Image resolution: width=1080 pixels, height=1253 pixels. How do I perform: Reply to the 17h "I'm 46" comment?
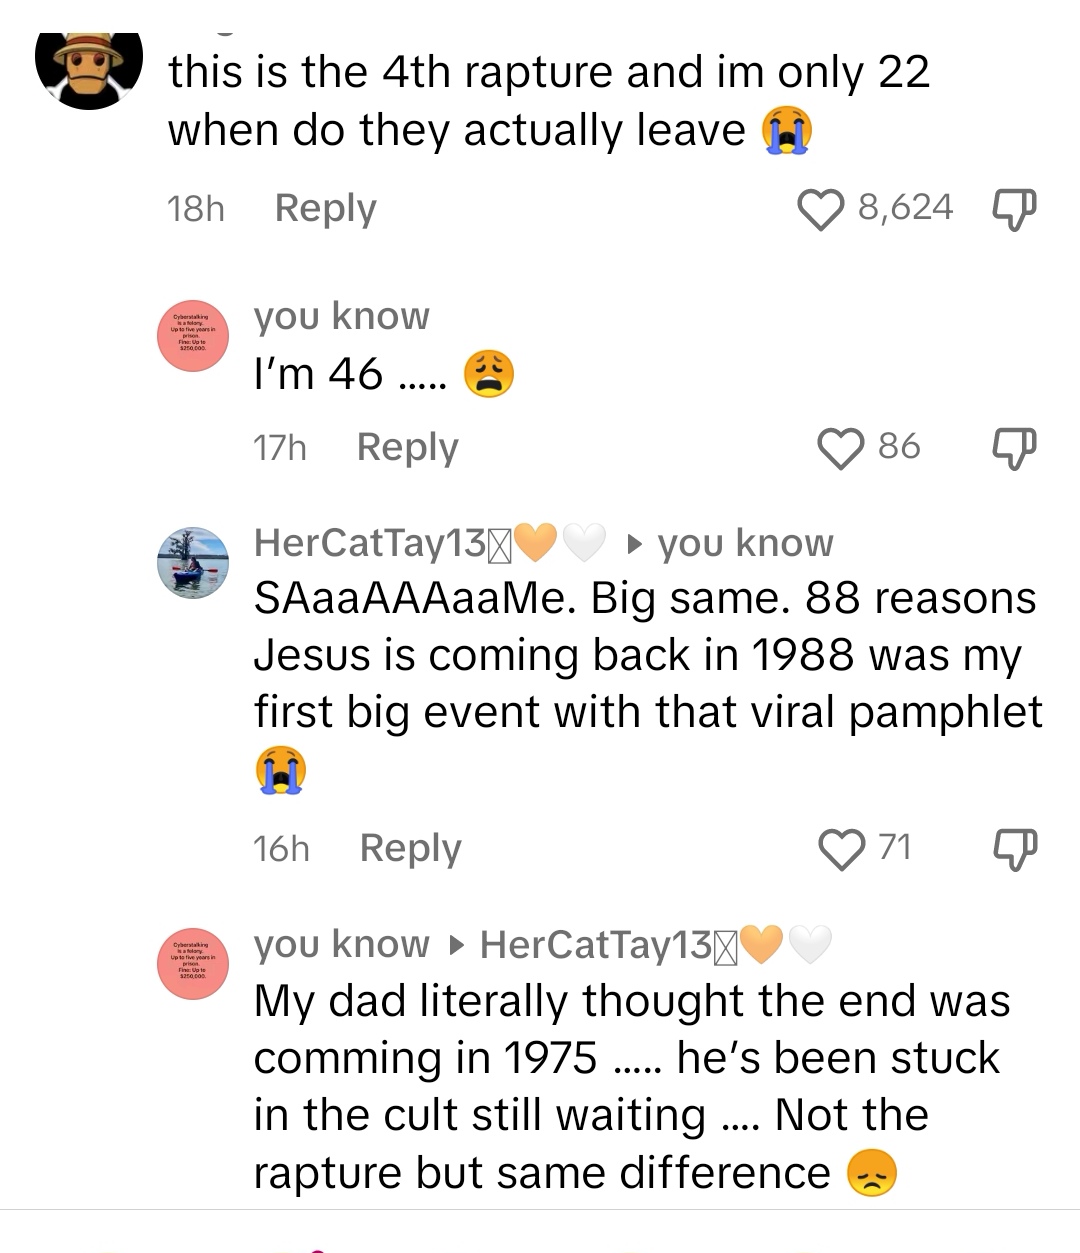pyautogui.click(x=407, y=447)
